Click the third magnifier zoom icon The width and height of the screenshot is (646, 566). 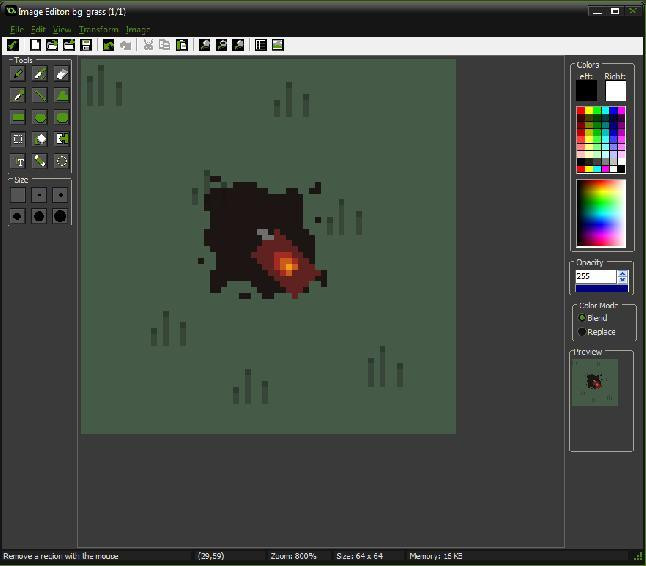[238, 45]
